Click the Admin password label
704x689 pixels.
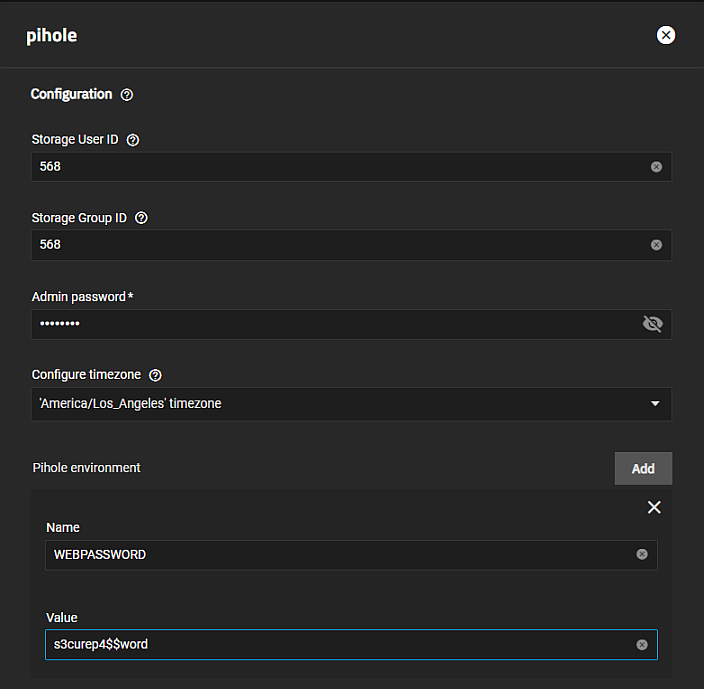[x=82, y=297]
